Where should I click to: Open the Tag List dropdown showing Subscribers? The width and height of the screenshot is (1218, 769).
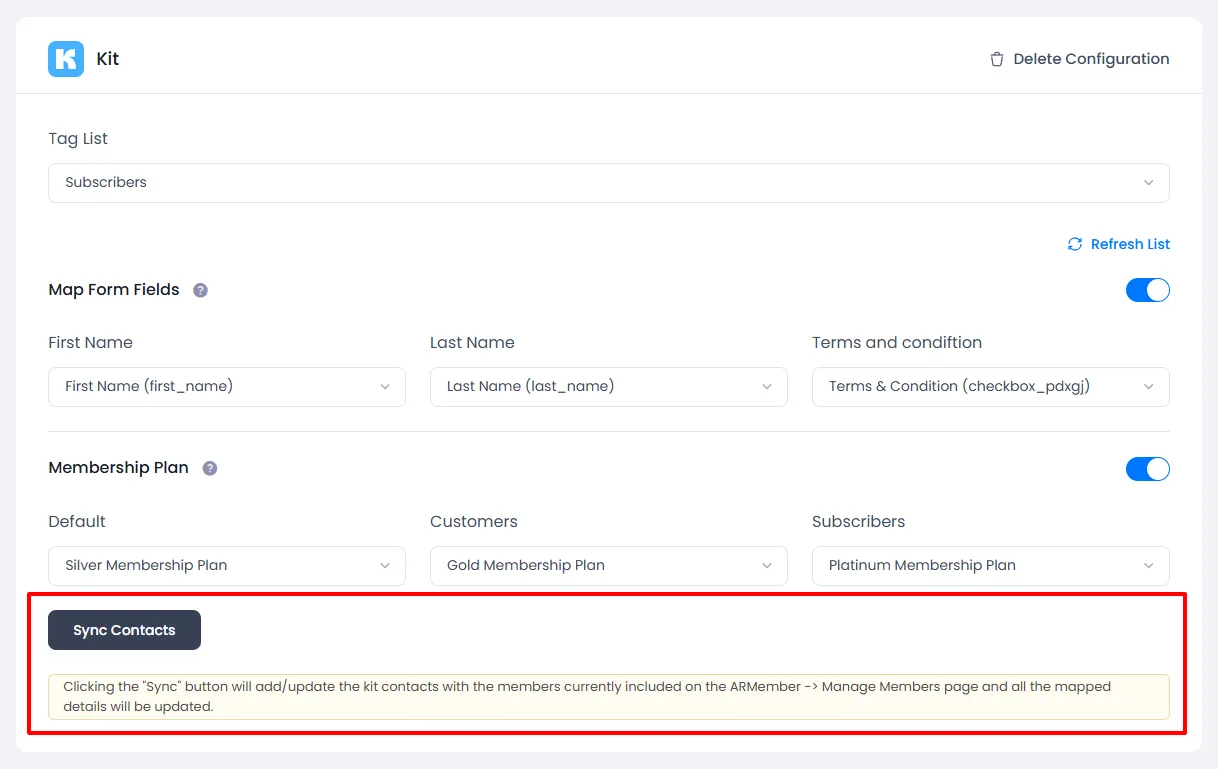608,183
